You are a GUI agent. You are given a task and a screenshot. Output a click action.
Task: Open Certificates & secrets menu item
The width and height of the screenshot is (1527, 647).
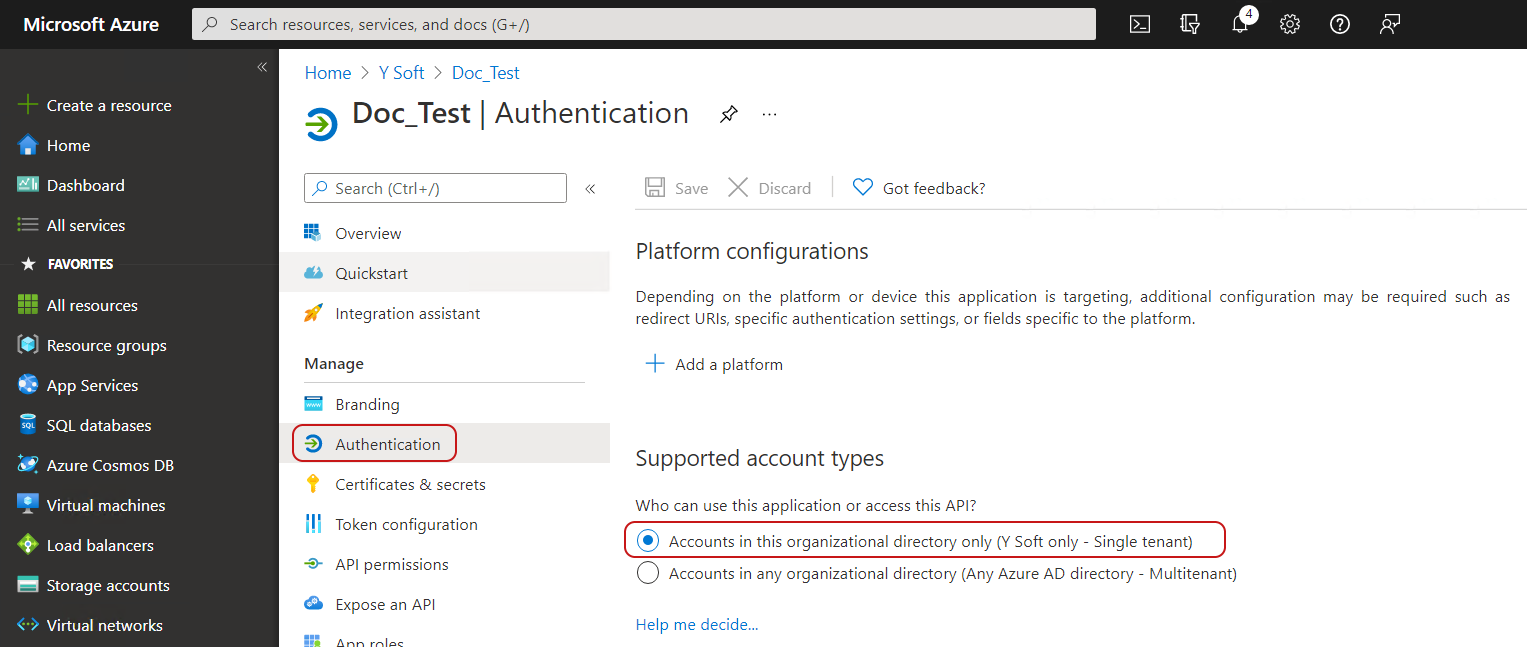click(410, 484)
